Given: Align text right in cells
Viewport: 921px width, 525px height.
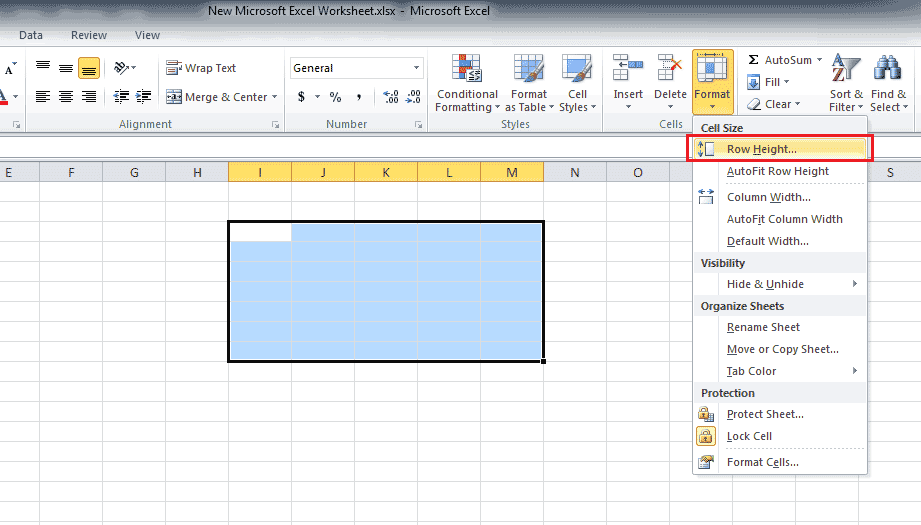Looking at the screenshot, I should 89,96.
